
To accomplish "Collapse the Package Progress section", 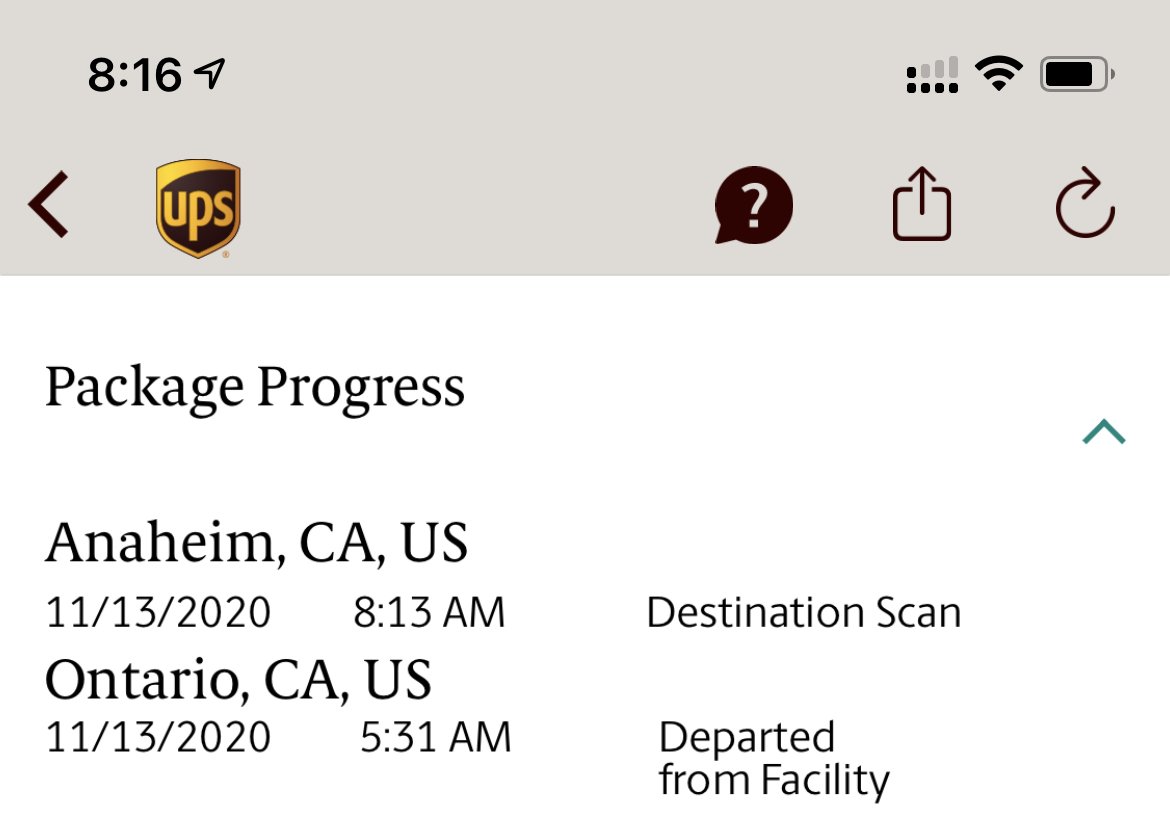I will [x=1103, y=432].
